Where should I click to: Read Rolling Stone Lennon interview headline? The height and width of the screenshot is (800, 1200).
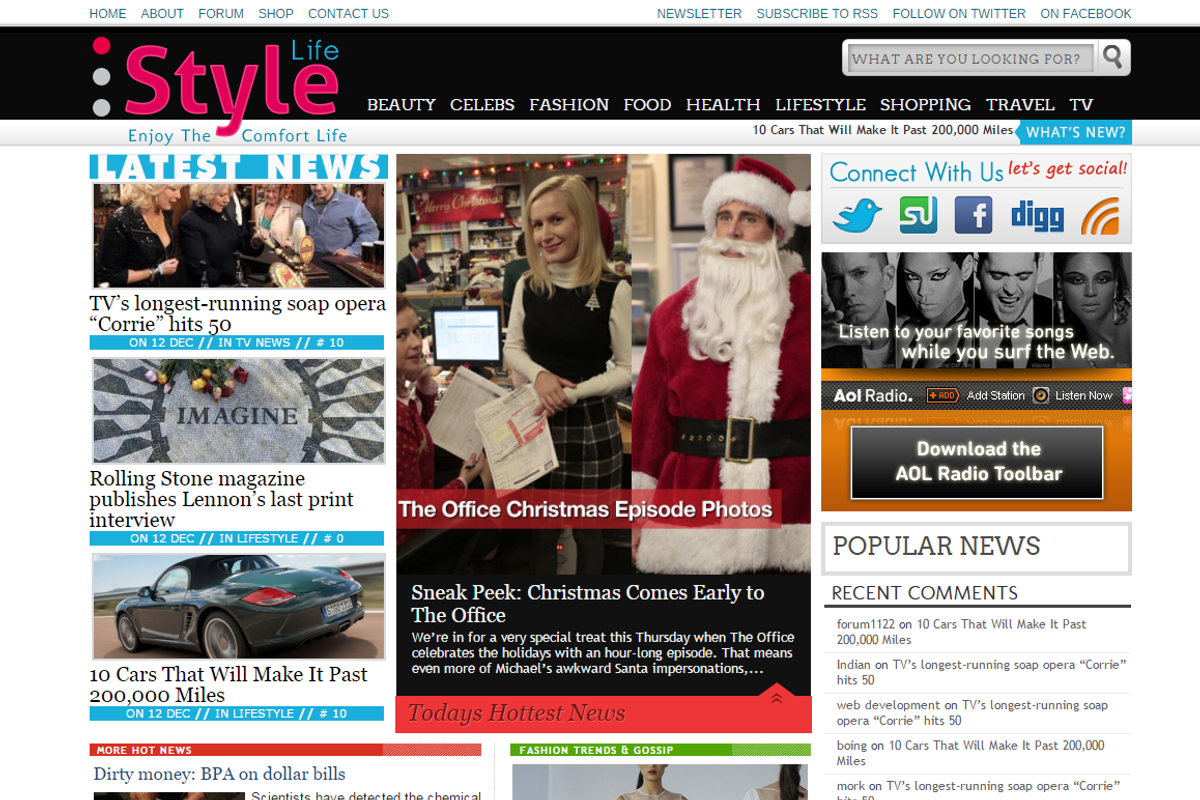pos(222,499)
